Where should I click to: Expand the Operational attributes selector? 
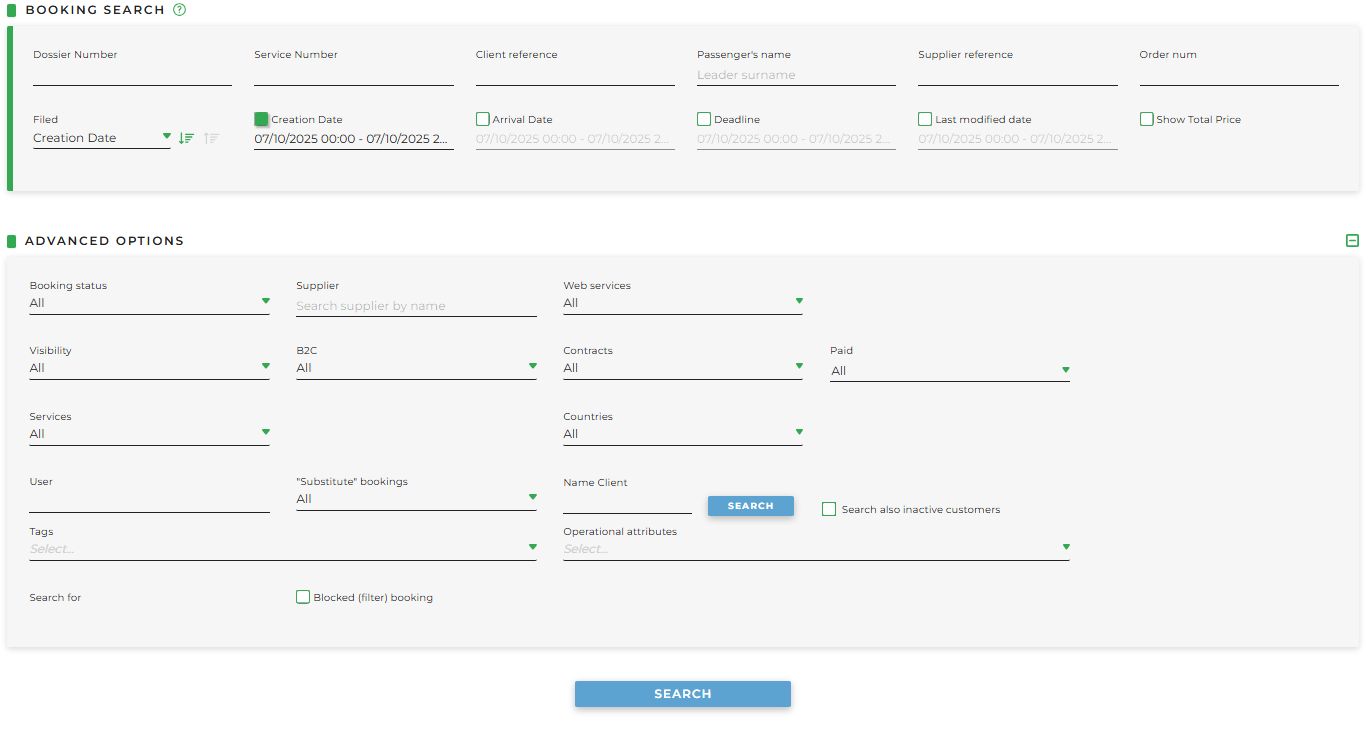[815, 549]
